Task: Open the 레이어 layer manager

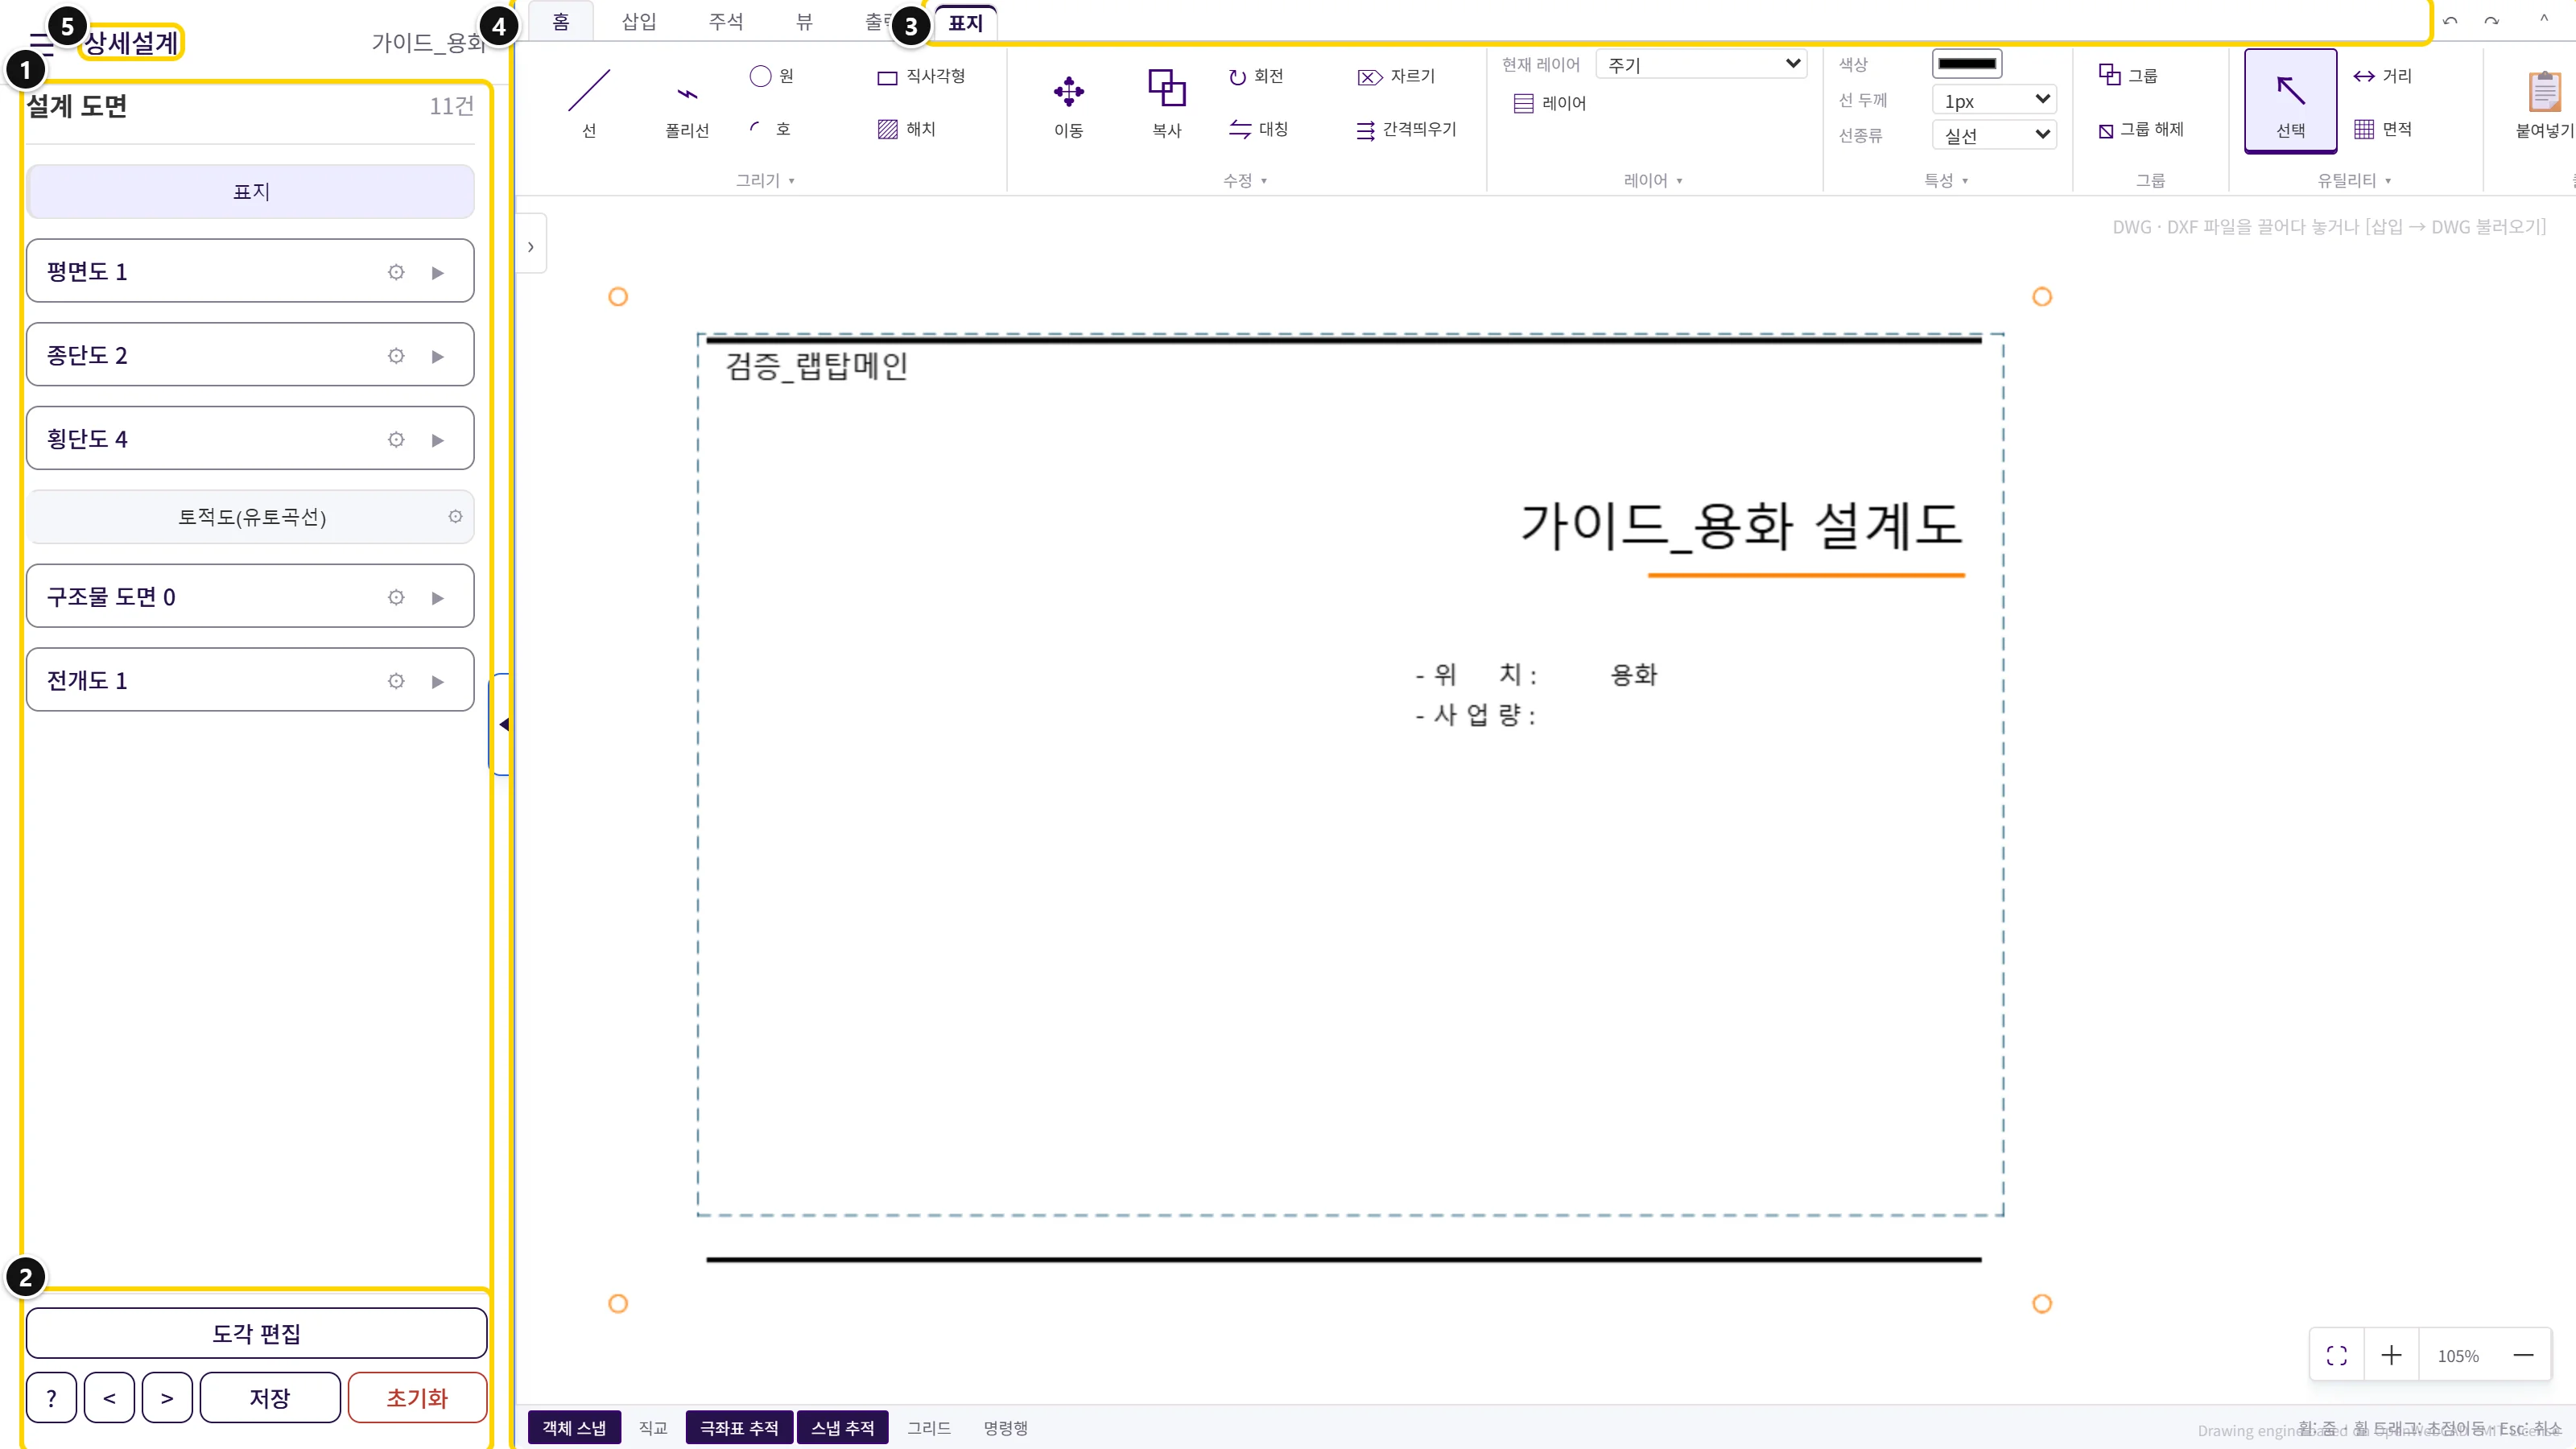Action: 1549,103
